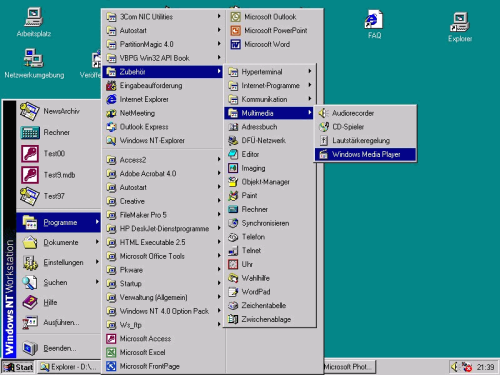The width and height of the screenshot is (500, 375).
Task: Choose Hilfe in the Start menu
Action: [58, 302]
